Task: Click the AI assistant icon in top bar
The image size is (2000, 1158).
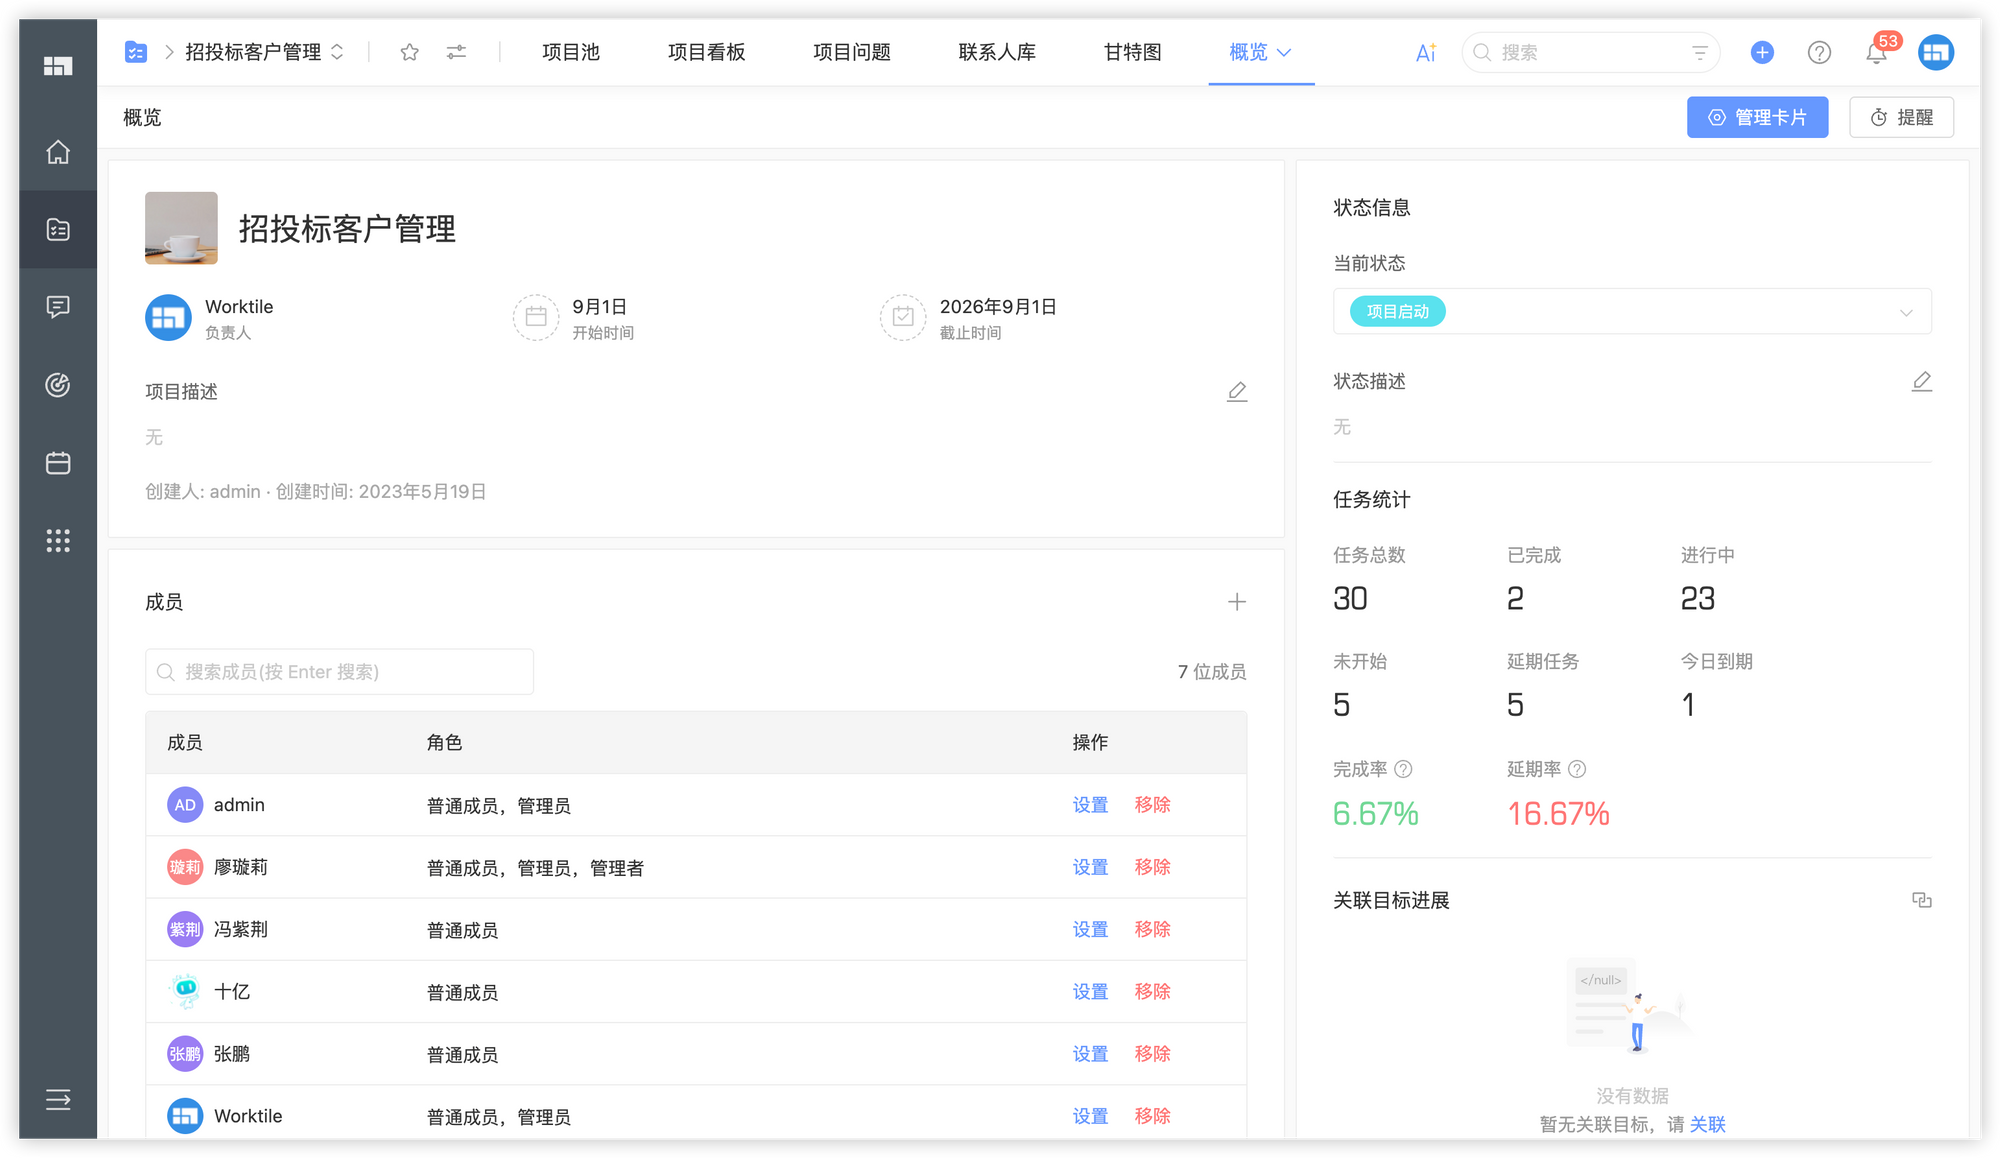Action: tap(1424, 52)
